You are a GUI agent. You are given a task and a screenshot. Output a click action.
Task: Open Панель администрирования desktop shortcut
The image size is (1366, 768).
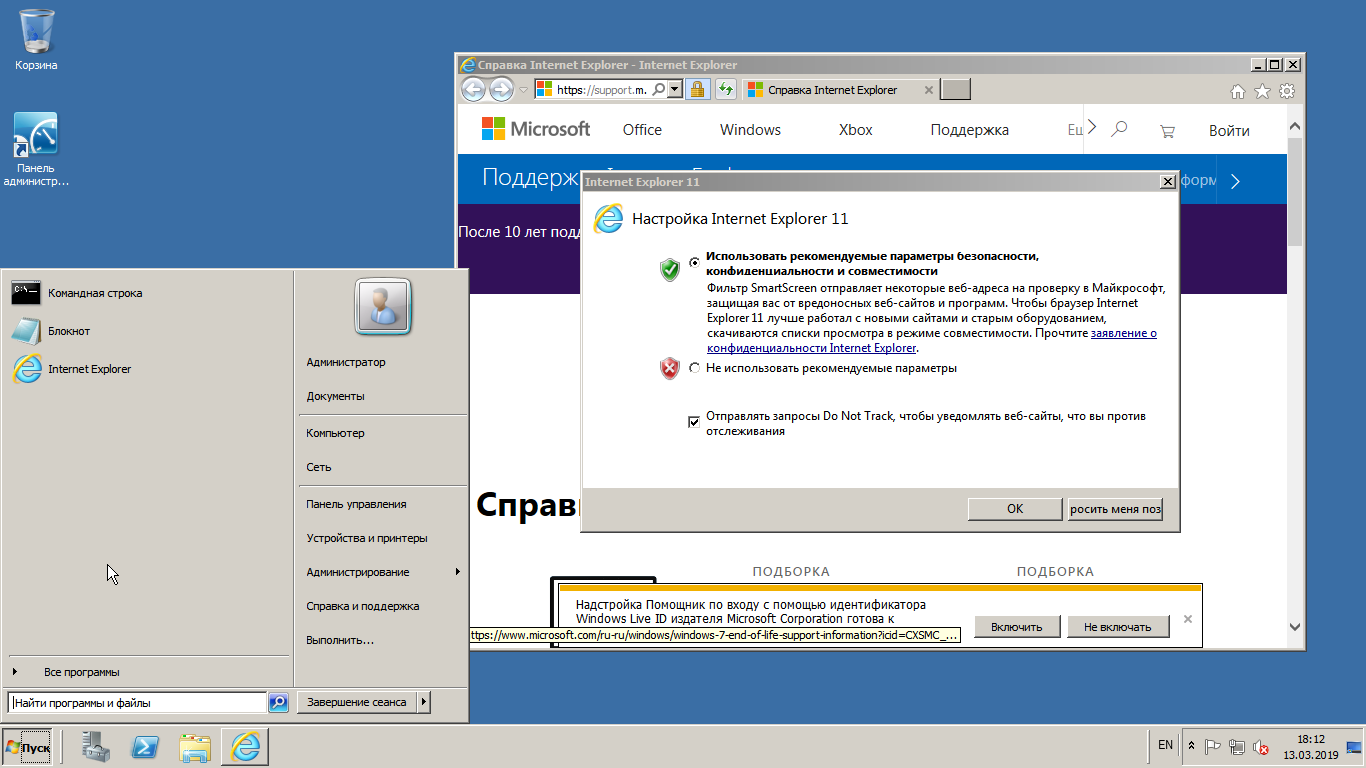[36, 150]
